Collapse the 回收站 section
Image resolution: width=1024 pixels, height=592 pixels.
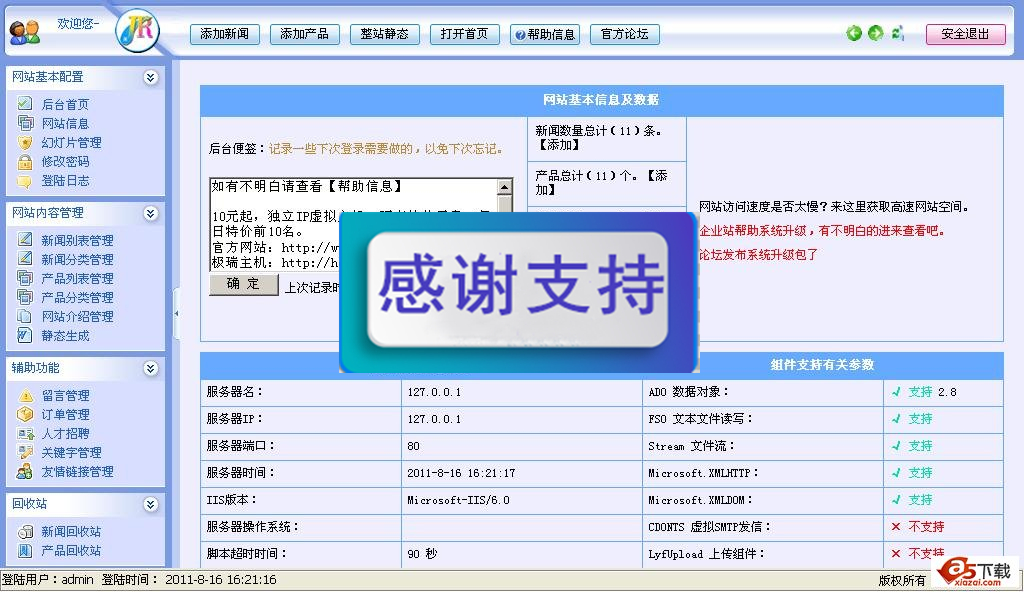point(150,504)
